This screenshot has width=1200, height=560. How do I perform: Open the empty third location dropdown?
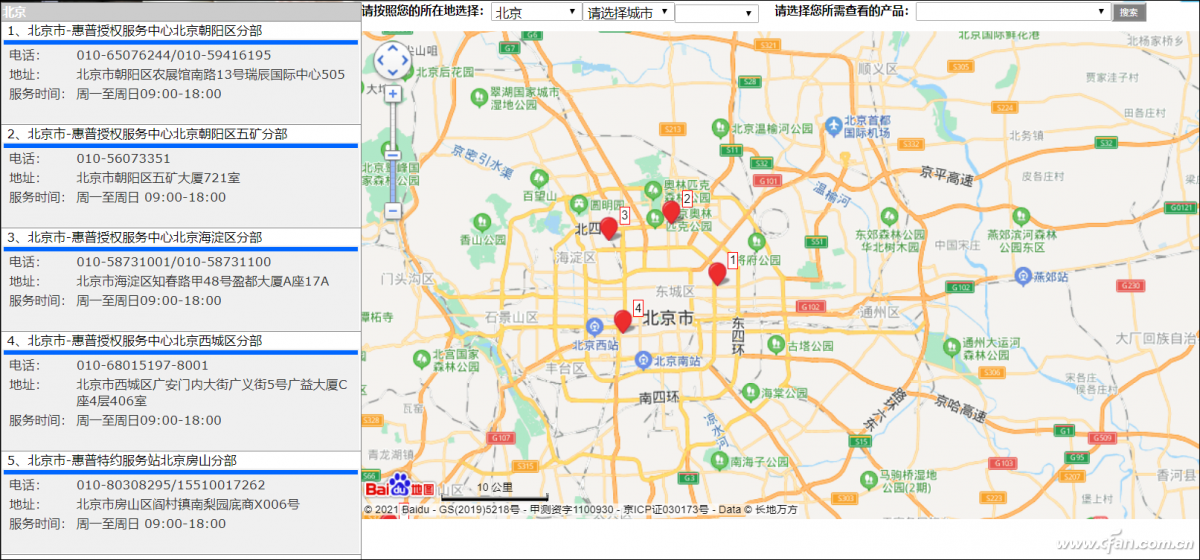pyautogui.click(x=717, y=13)
